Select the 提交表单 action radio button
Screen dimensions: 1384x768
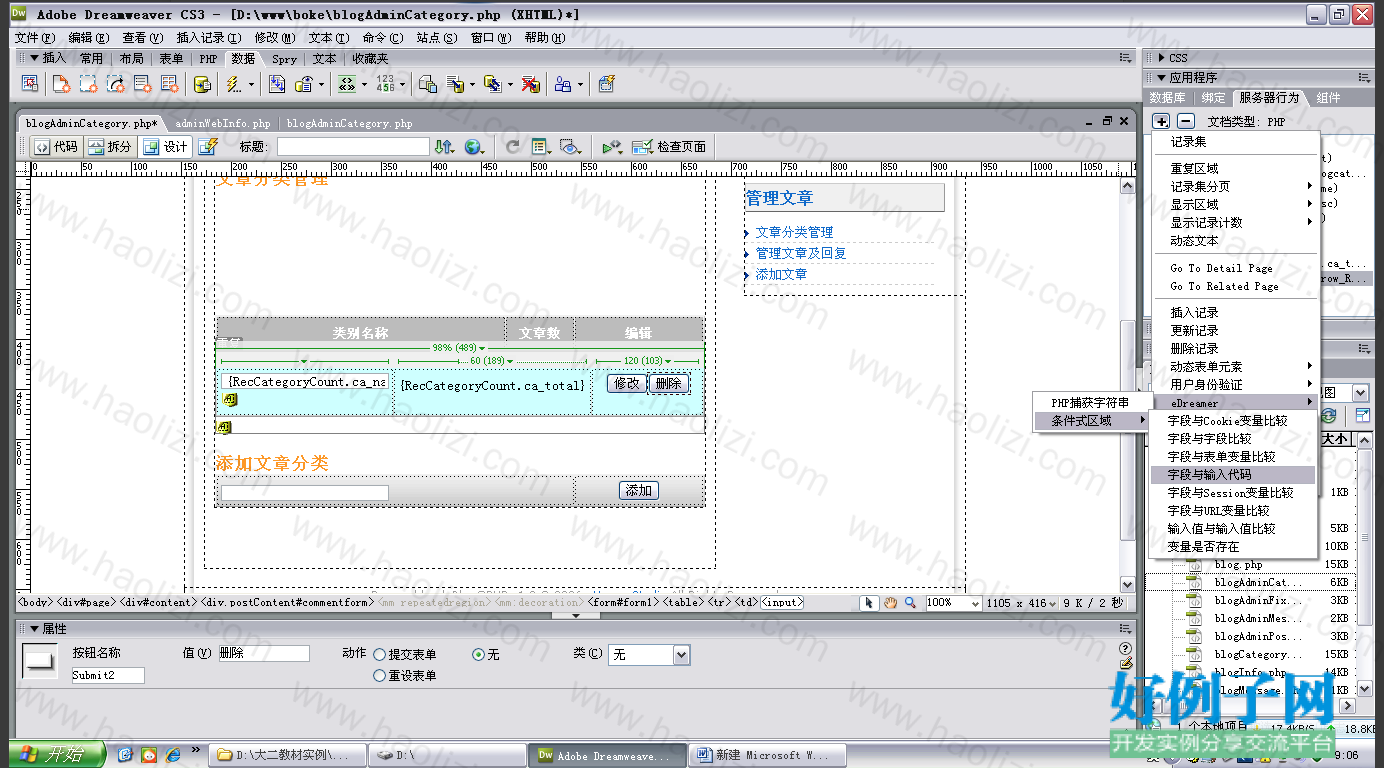coord(379,655)
